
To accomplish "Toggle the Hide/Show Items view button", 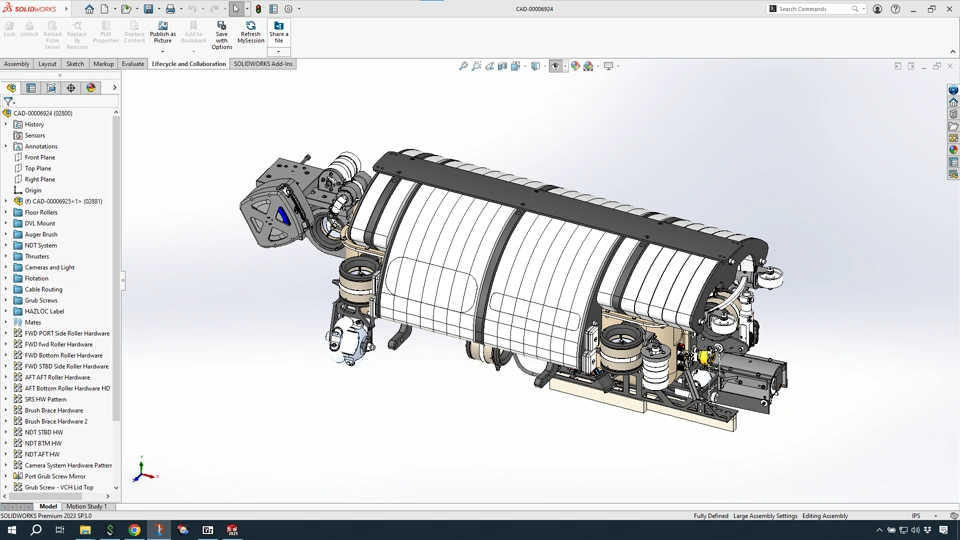I will [555, 66].
